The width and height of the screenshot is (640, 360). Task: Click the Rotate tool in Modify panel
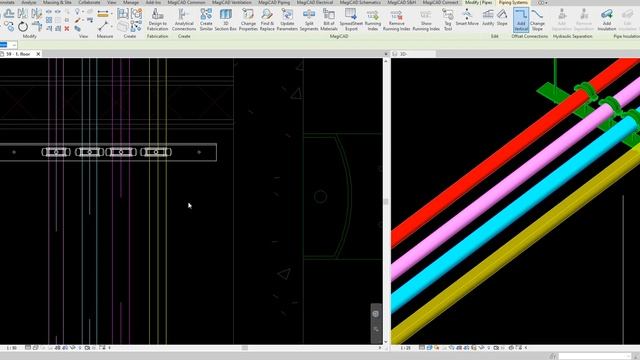pos(23,27)
